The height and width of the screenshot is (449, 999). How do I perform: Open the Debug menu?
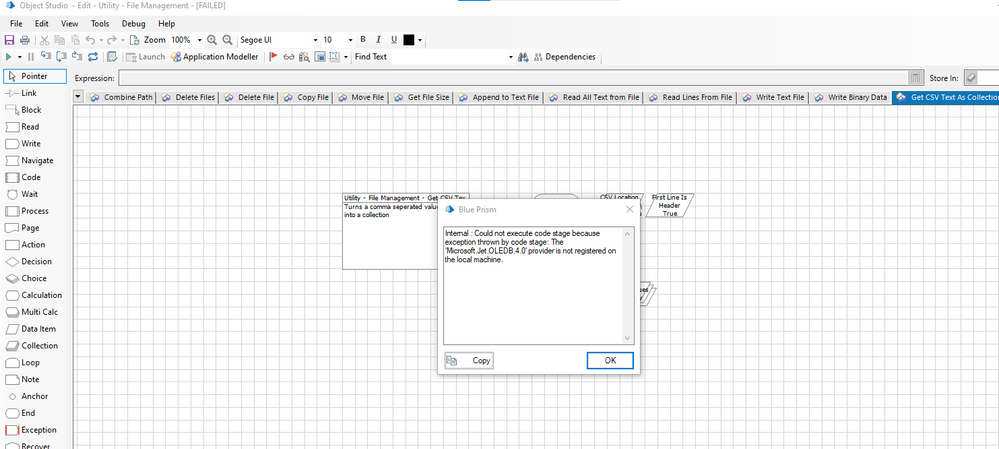pyautogui.click(x=133, y=23)
